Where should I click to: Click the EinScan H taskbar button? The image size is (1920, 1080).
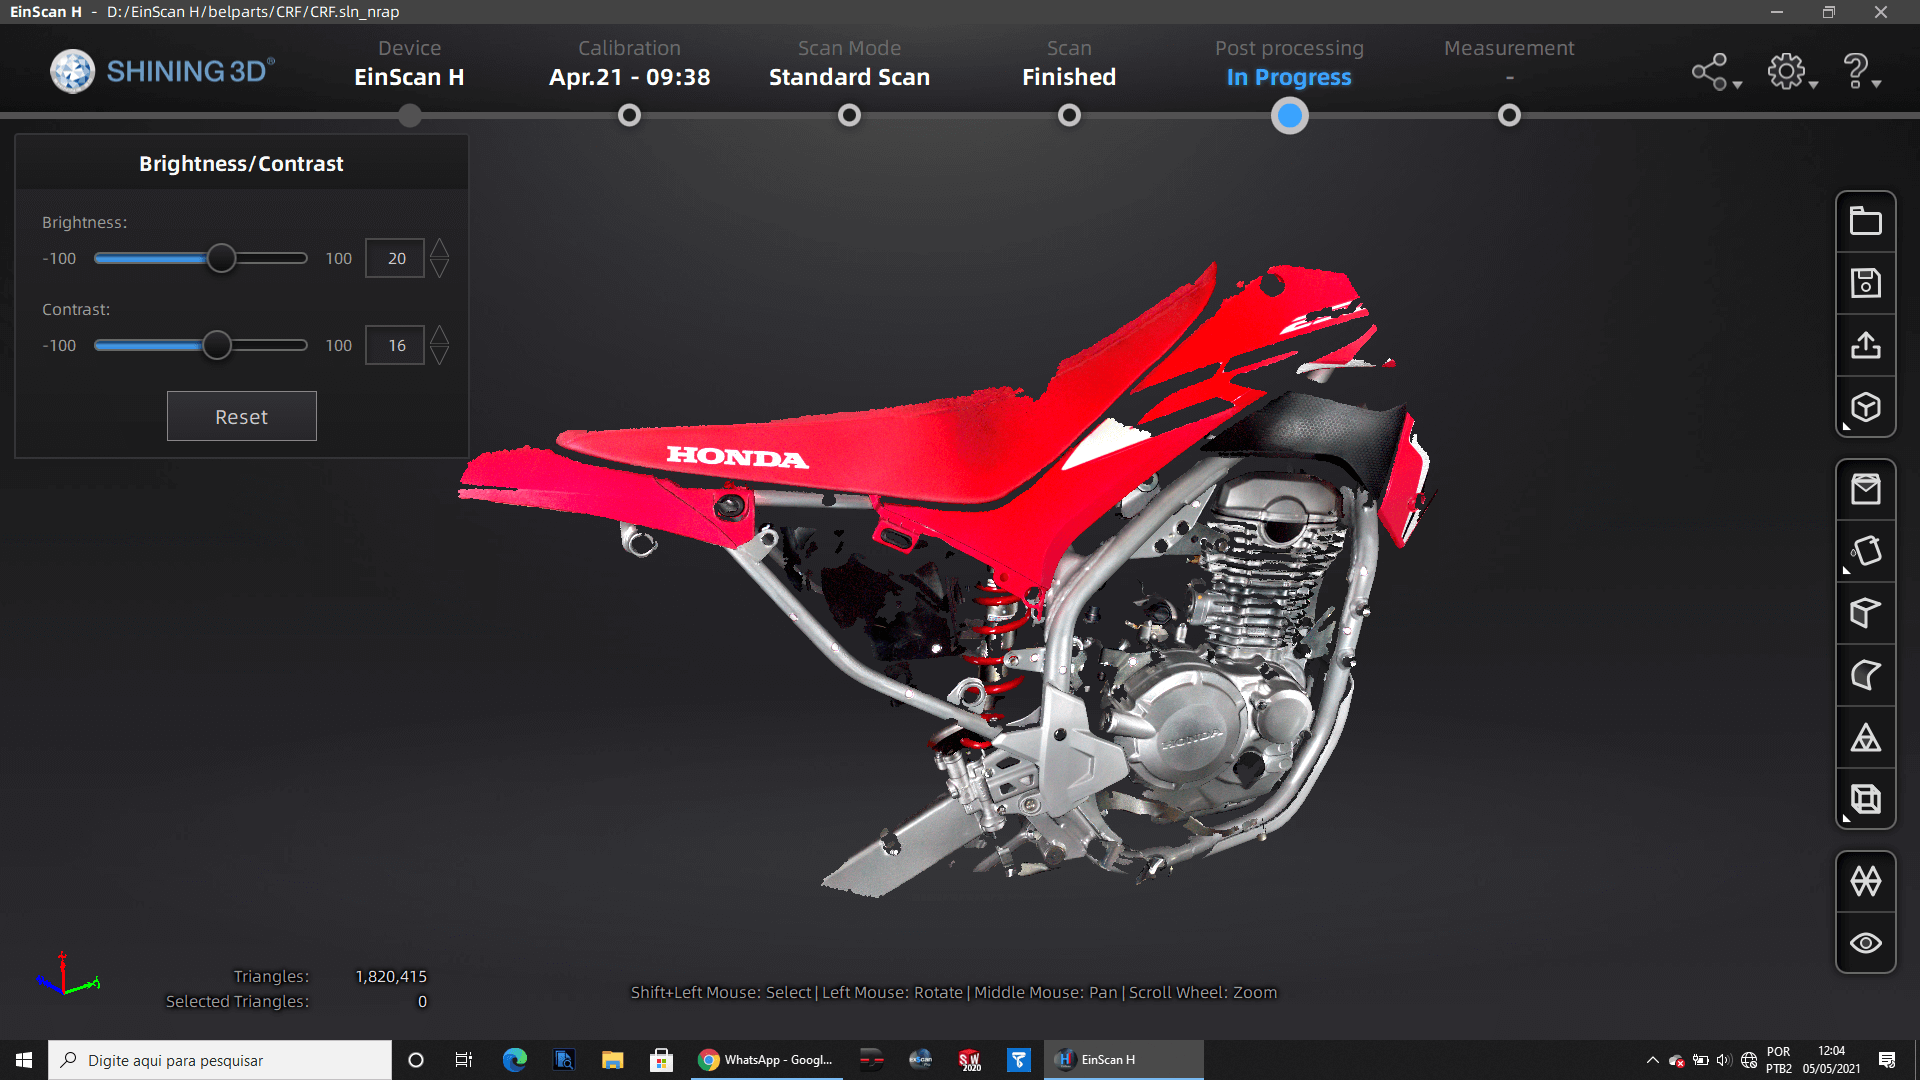point(1124,1060)
